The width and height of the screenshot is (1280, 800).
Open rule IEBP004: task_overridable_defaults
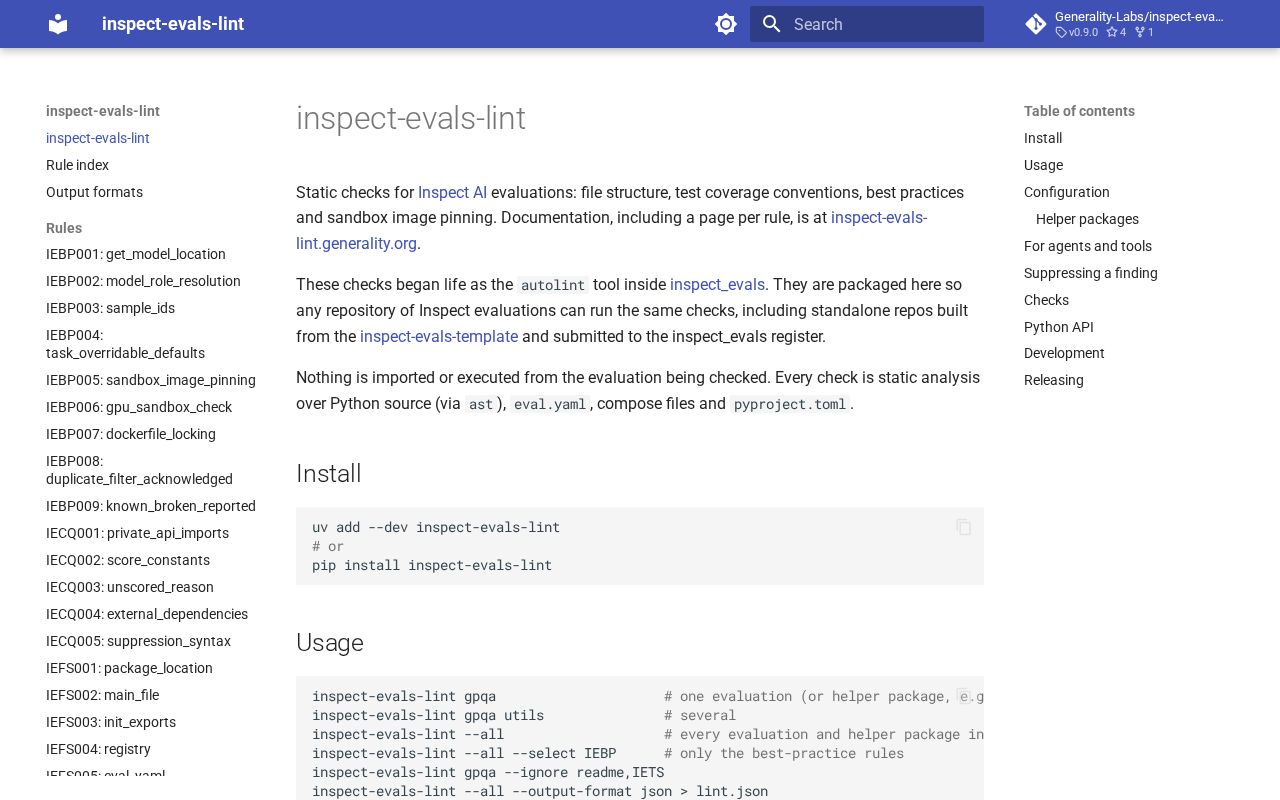125,344
